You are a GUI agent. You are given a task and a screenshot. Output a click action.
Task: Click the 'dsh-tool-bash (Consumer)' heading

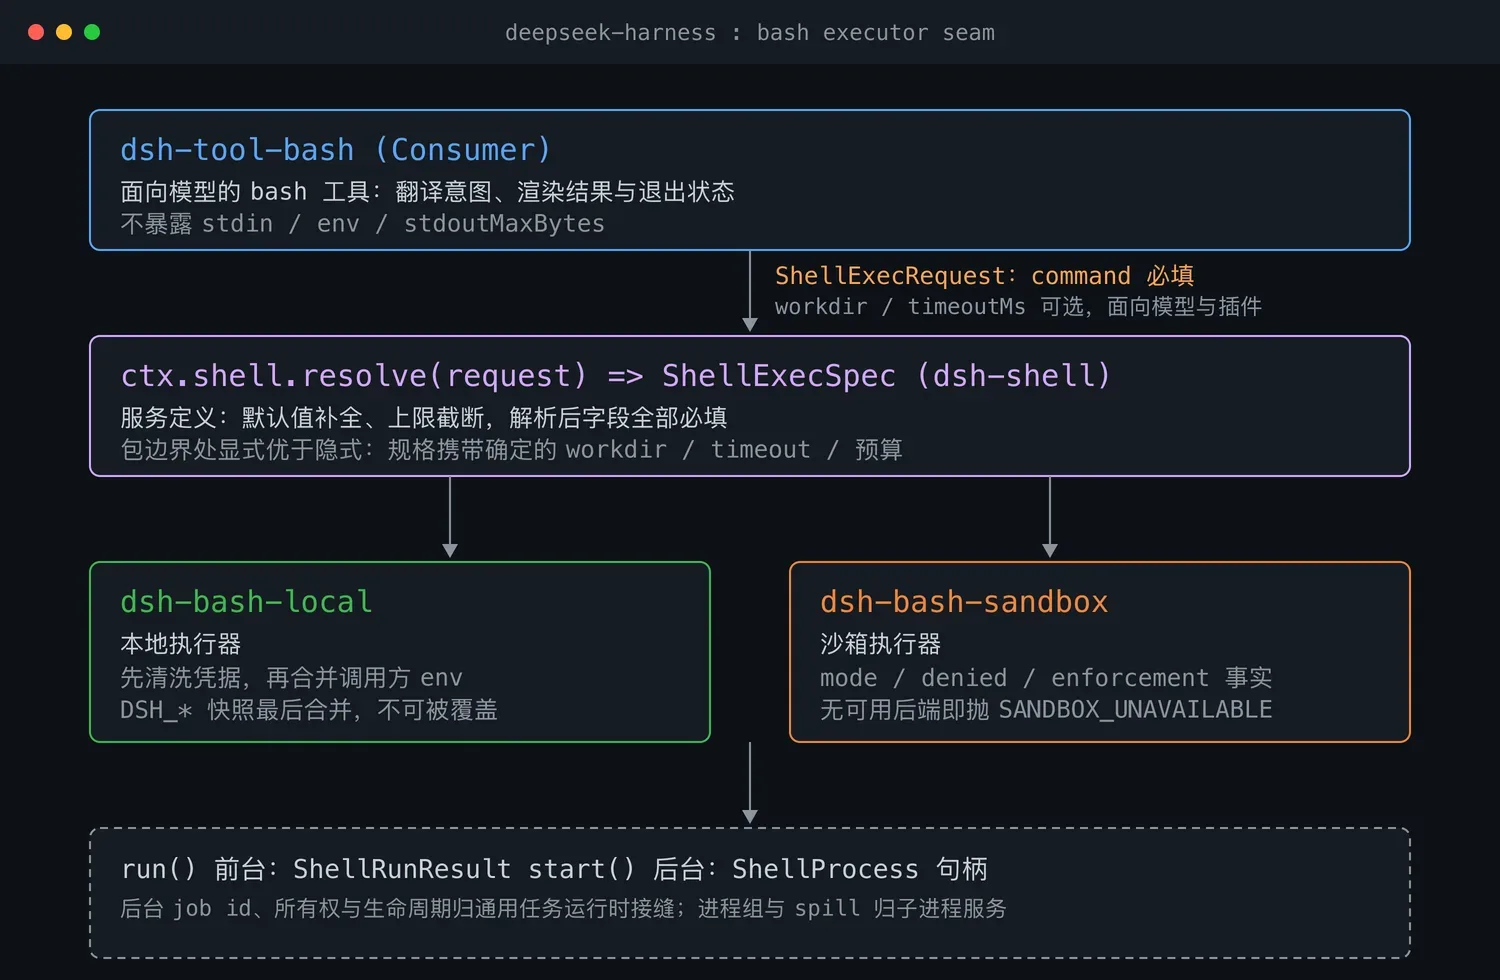tap(336, 150)
